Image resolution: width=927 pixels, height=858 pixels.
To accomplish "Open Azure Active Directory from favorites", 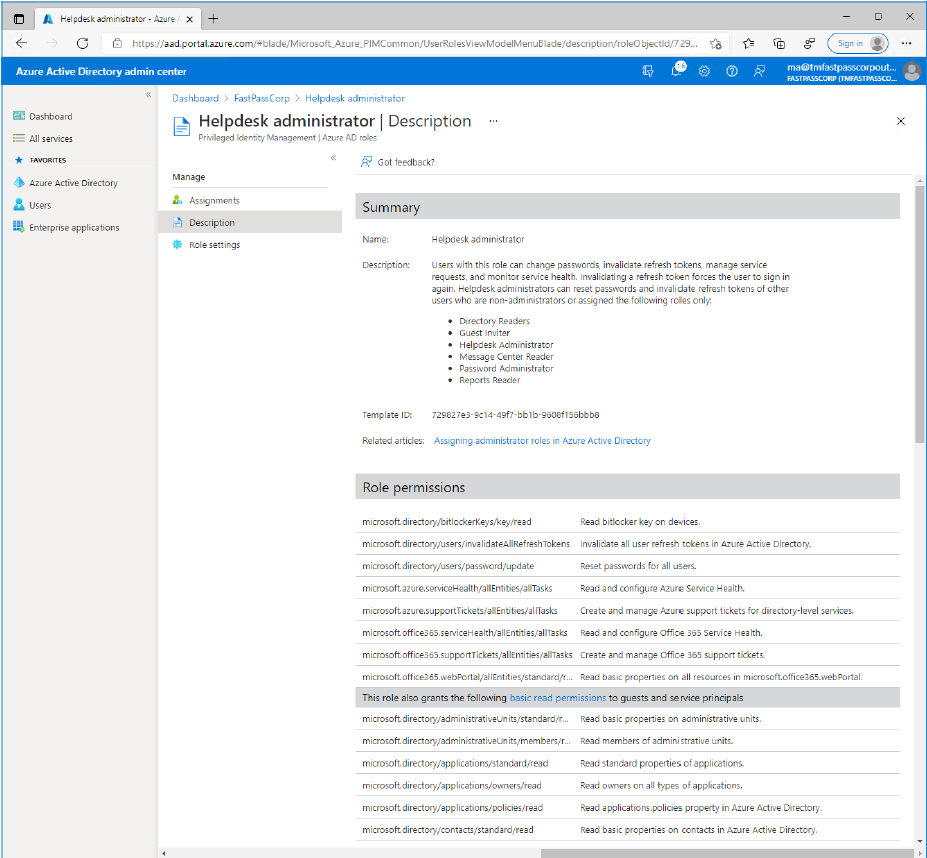I will coord(73,183).
